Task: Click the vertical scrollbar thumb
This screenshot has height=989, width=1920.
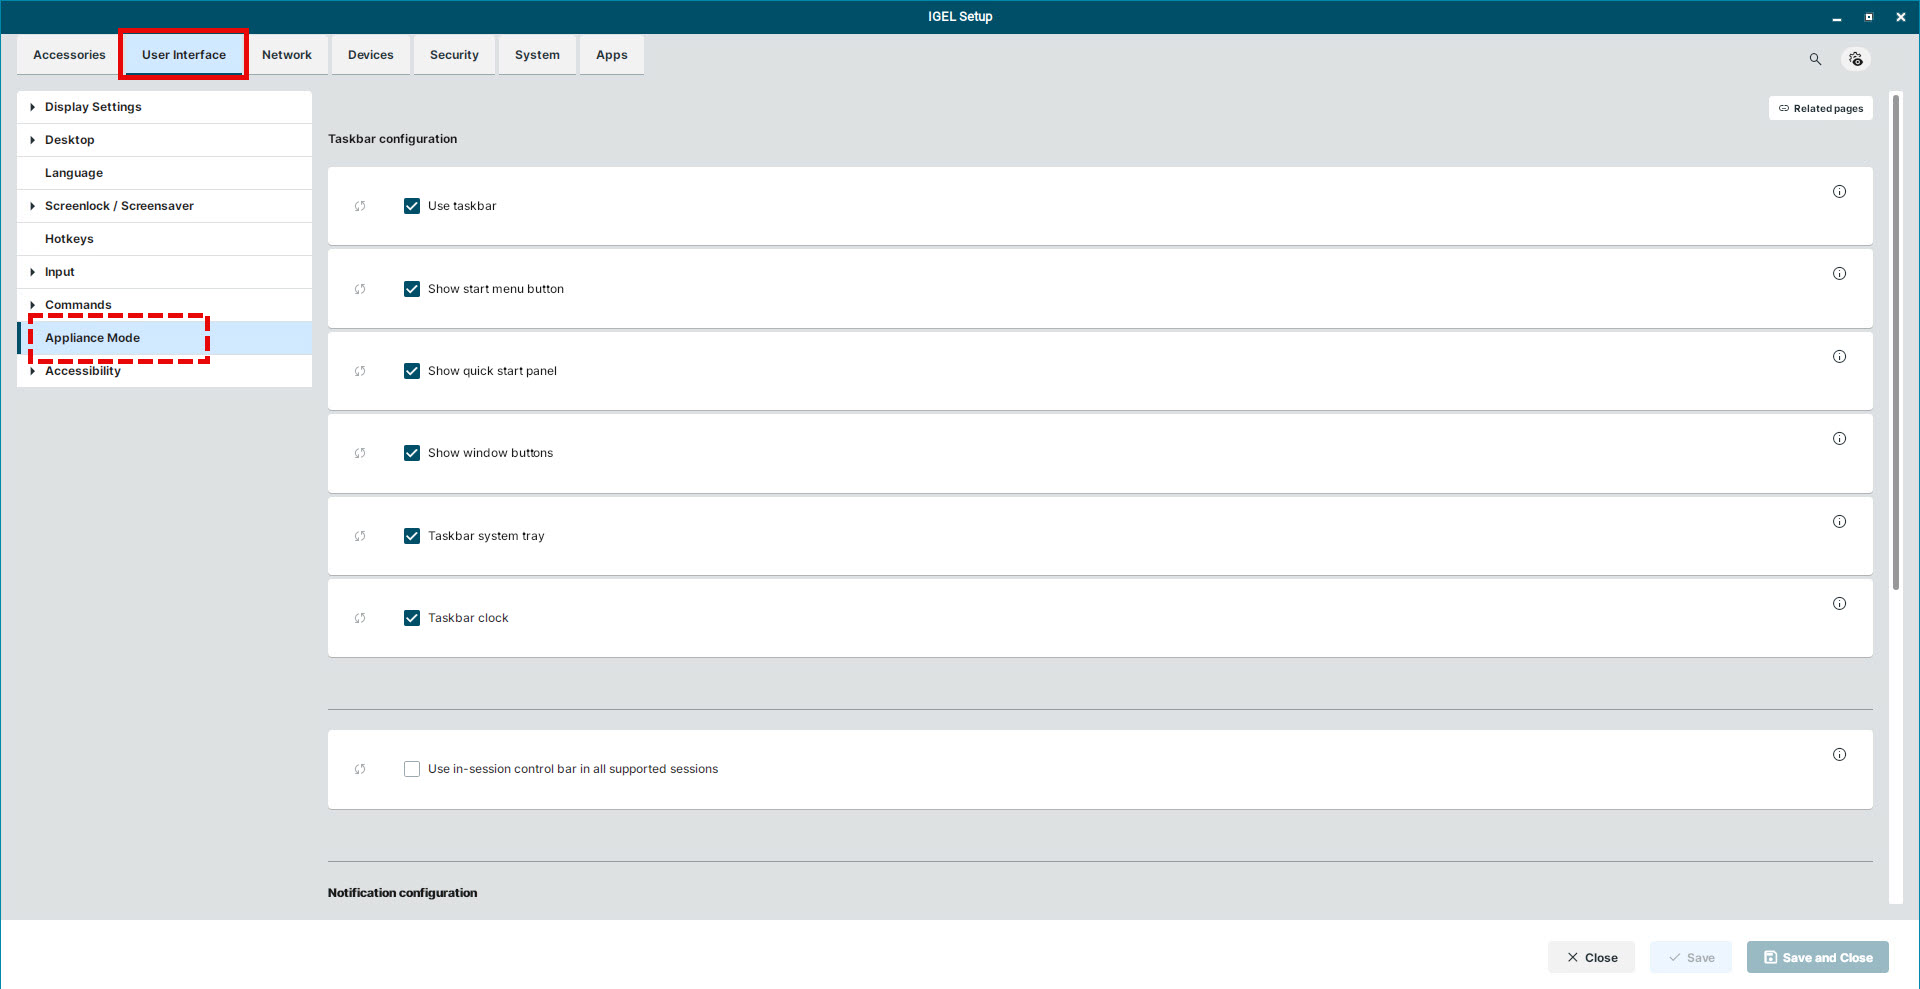Action: click(1895, 342)
